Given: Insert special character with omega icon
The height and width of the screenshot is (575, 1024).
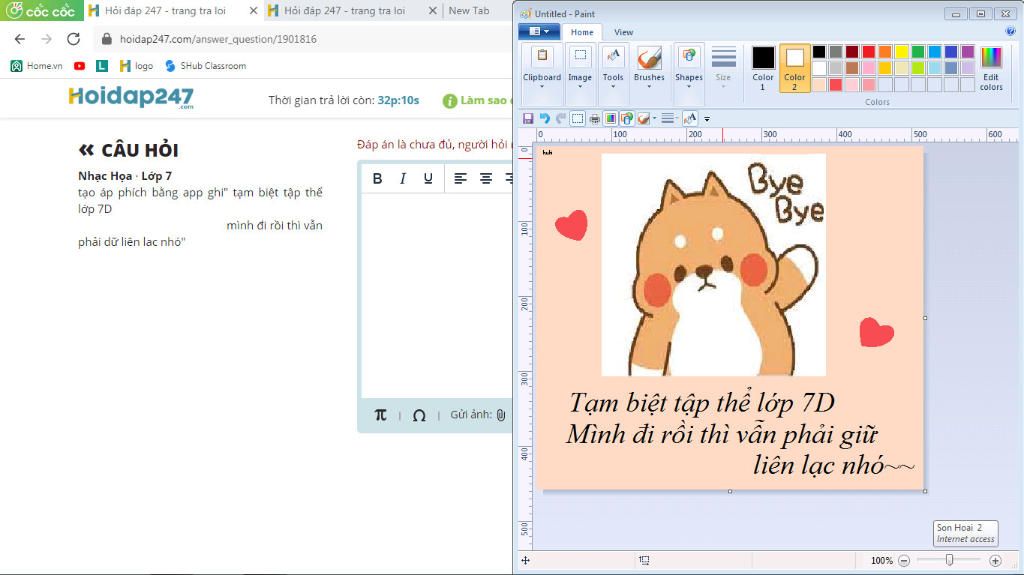Looking at the screenshot, I should coord(419,415).
